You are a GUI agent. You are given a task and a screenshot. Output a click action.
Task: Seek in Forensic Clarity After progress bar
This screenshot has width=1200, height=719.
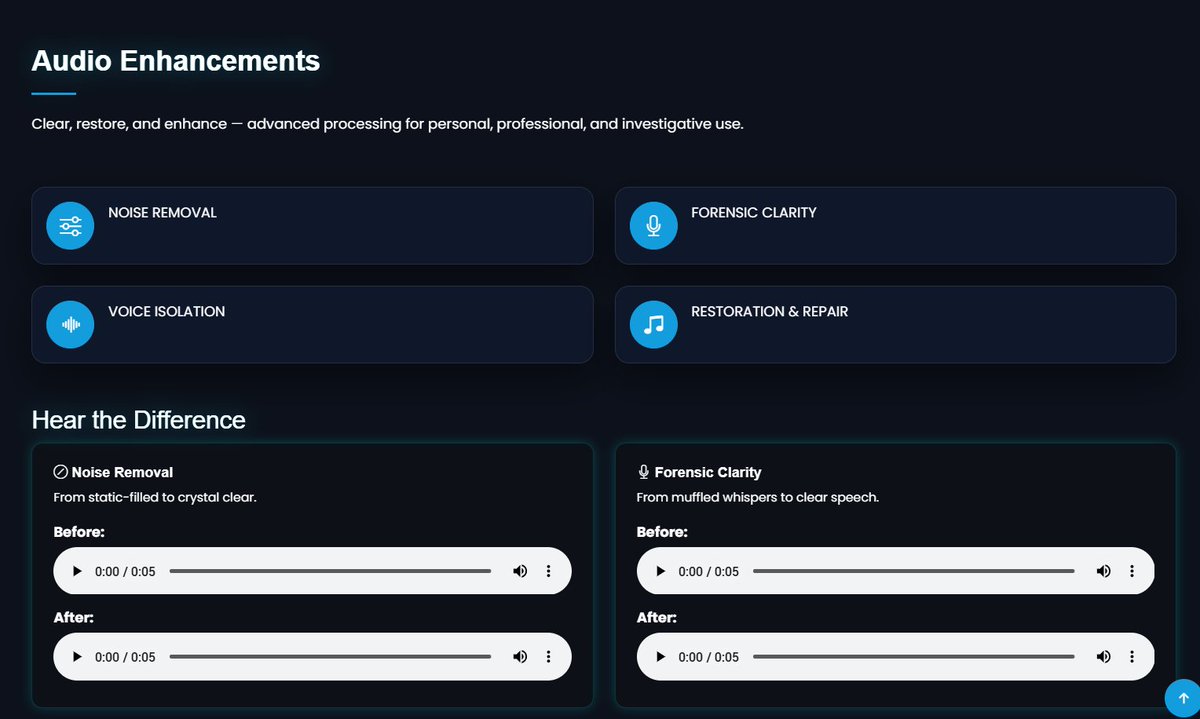click(913, 657)
